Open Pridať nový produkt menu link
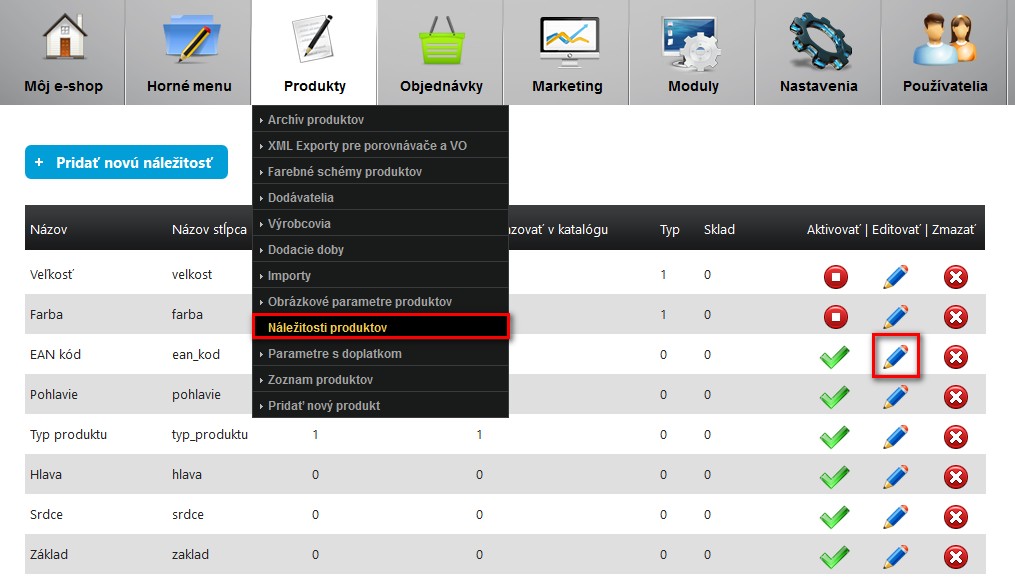This screenshot has height=577, width=1015. click(x=324, y=406)
